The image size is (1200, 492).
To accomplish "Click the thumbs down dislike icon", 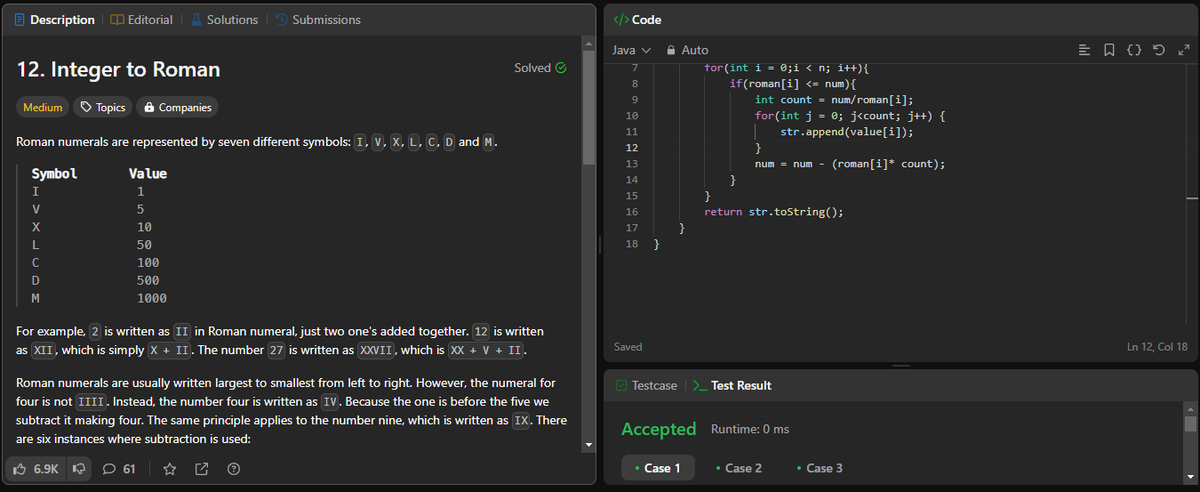I will point(80,468).
